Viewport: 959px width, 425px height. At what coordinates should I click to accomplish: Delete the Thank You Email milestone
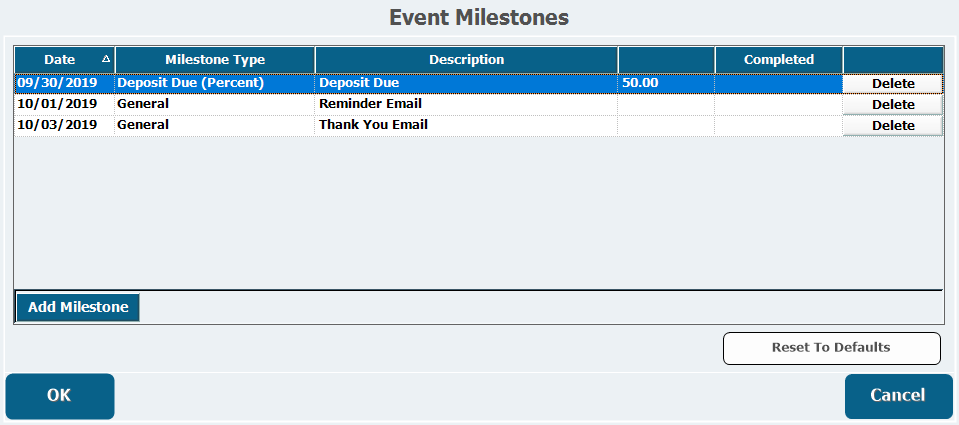click(x=892, y=126)
